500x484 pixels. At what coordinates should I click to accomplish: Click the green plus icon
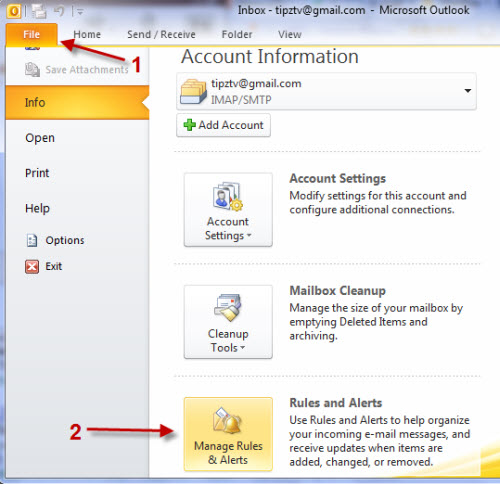coord(189,125)
